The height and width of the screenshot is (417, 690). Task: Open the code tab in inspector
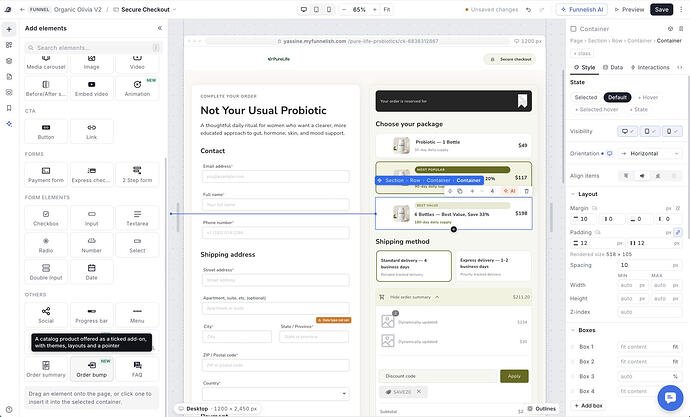pyautogui.click(x=679, y=67)
